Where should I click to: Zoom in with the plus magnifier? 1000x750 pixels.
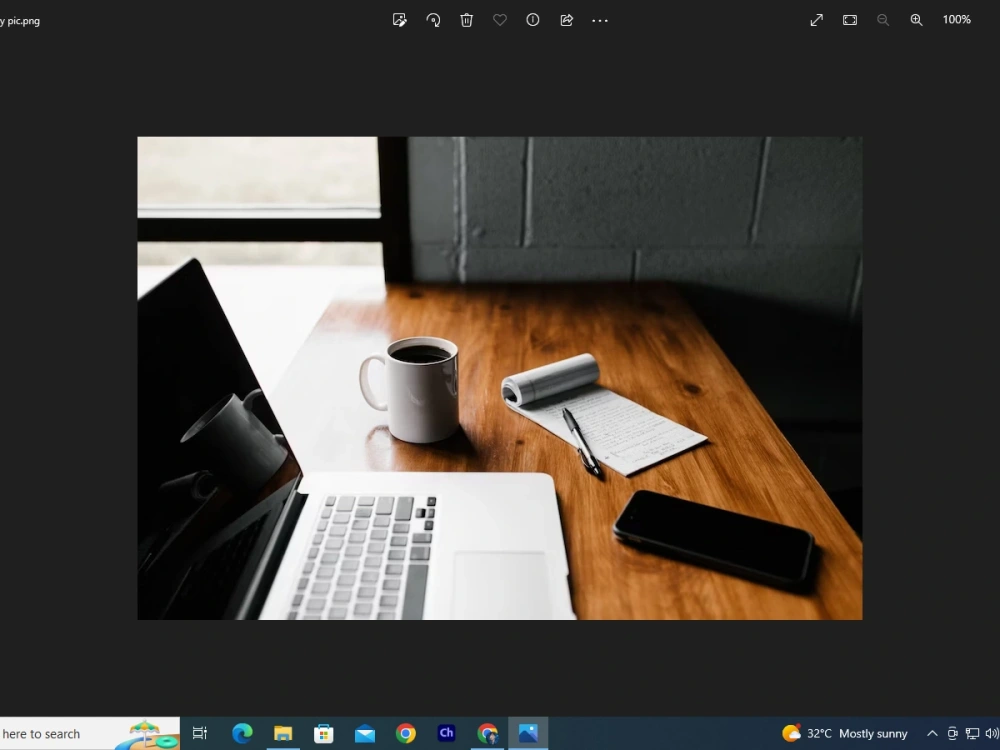point(916,20)
